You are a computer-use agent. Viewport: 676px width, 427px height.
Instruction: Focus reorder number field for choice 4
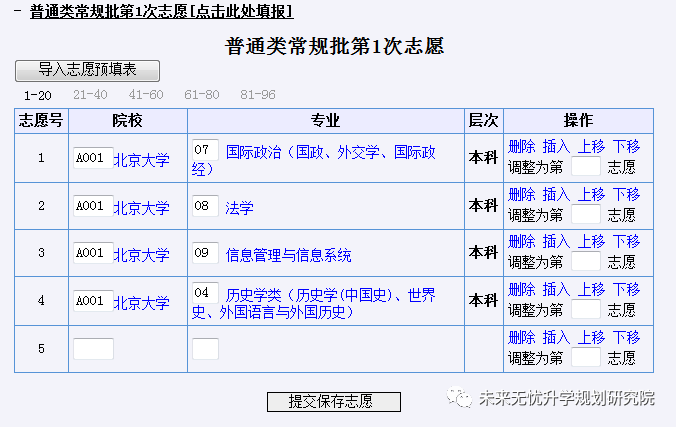[585, 309]
